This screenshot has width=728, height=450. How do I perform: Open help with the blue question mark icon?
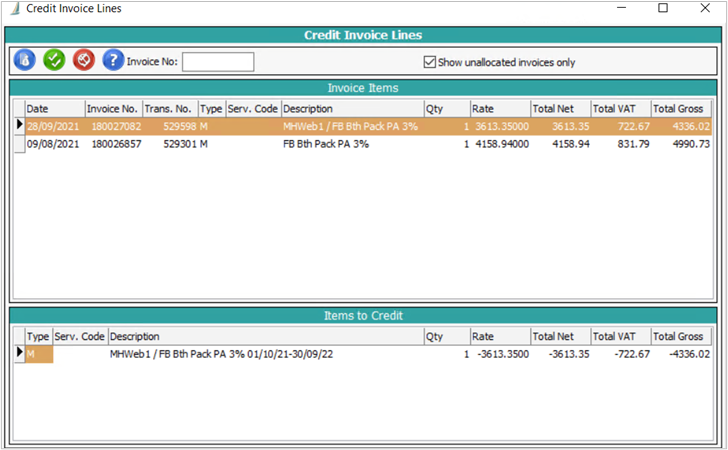coord(113,60)
